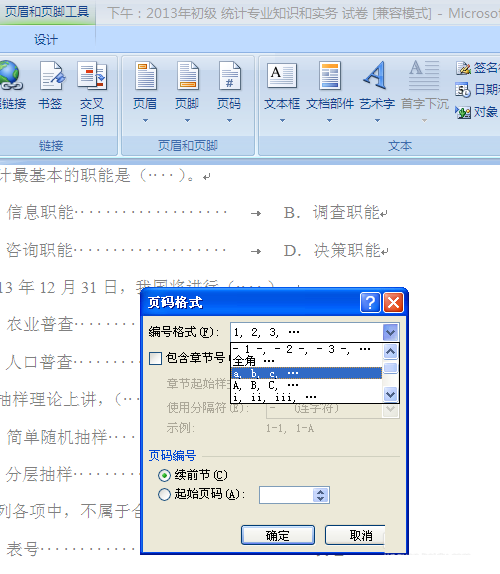Choose the '- 1 -, - 2 -' format
500x574 pixels.
(307, 350)
